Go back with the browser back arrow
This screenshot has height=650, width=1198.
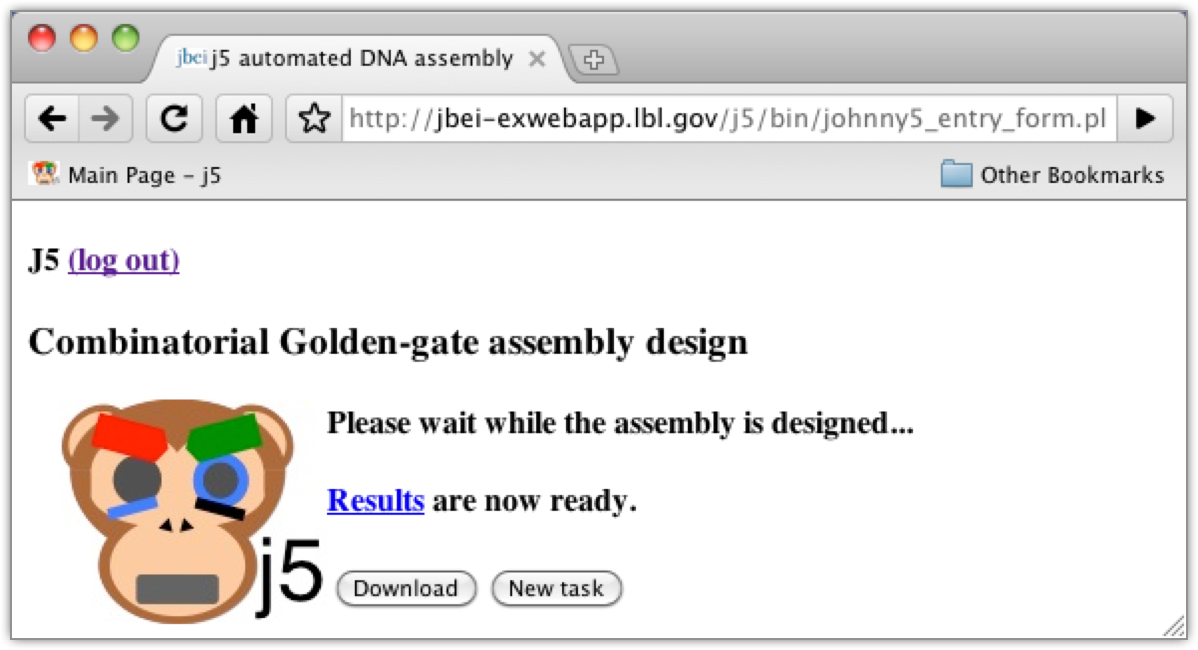coord(52,118)
